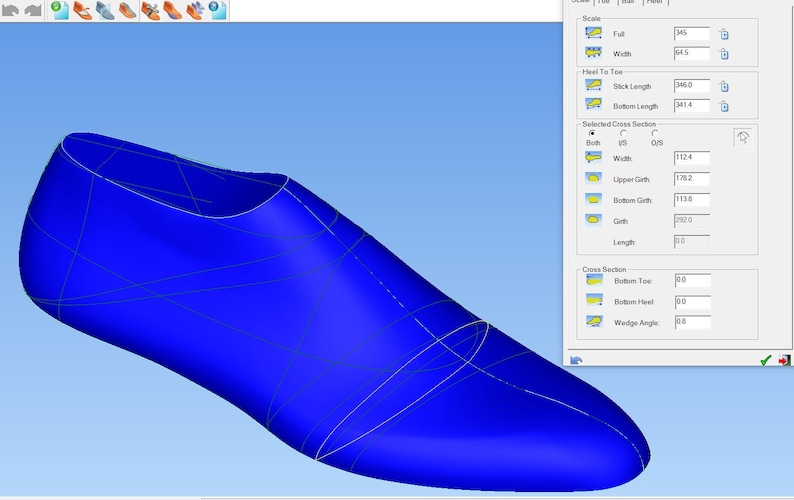This screenshot has height=500, width=794.
Task: Click the scale Width field showing 64.5
Action: click(692, 53)
